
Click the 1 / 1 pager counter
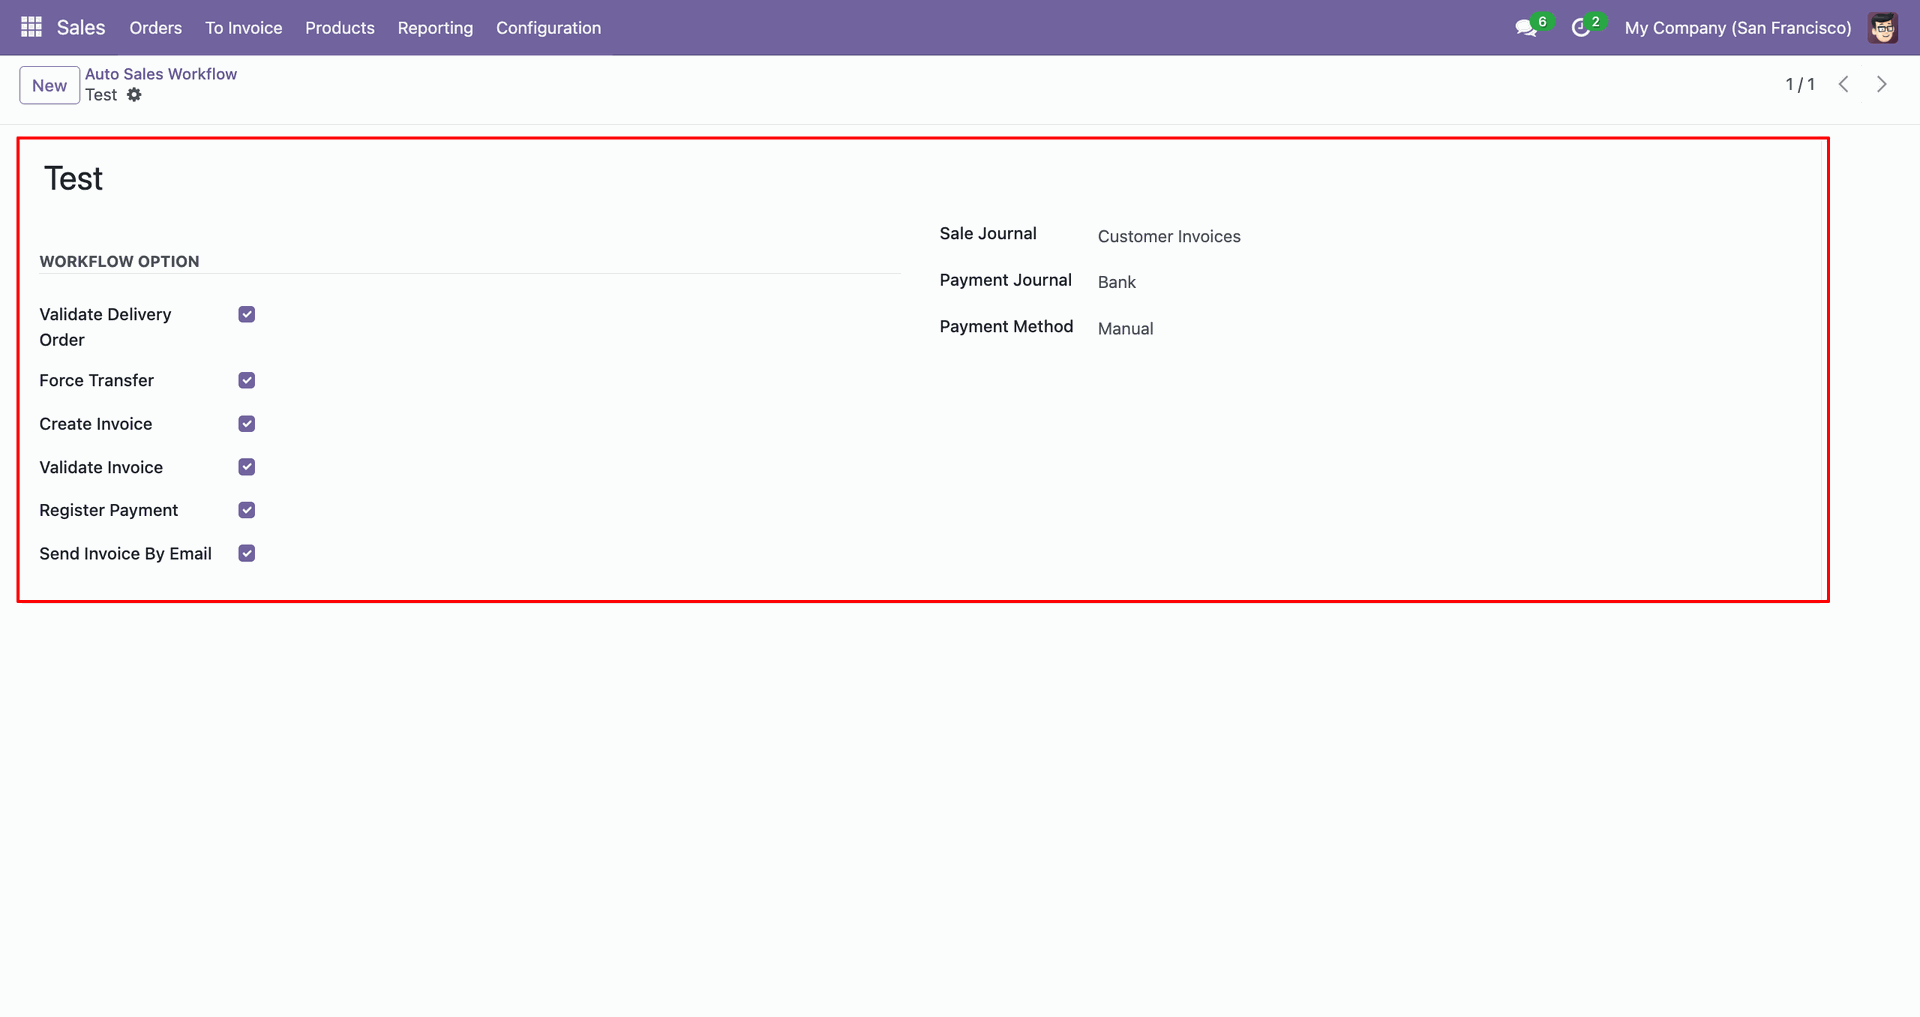(x=1800, y=85)
